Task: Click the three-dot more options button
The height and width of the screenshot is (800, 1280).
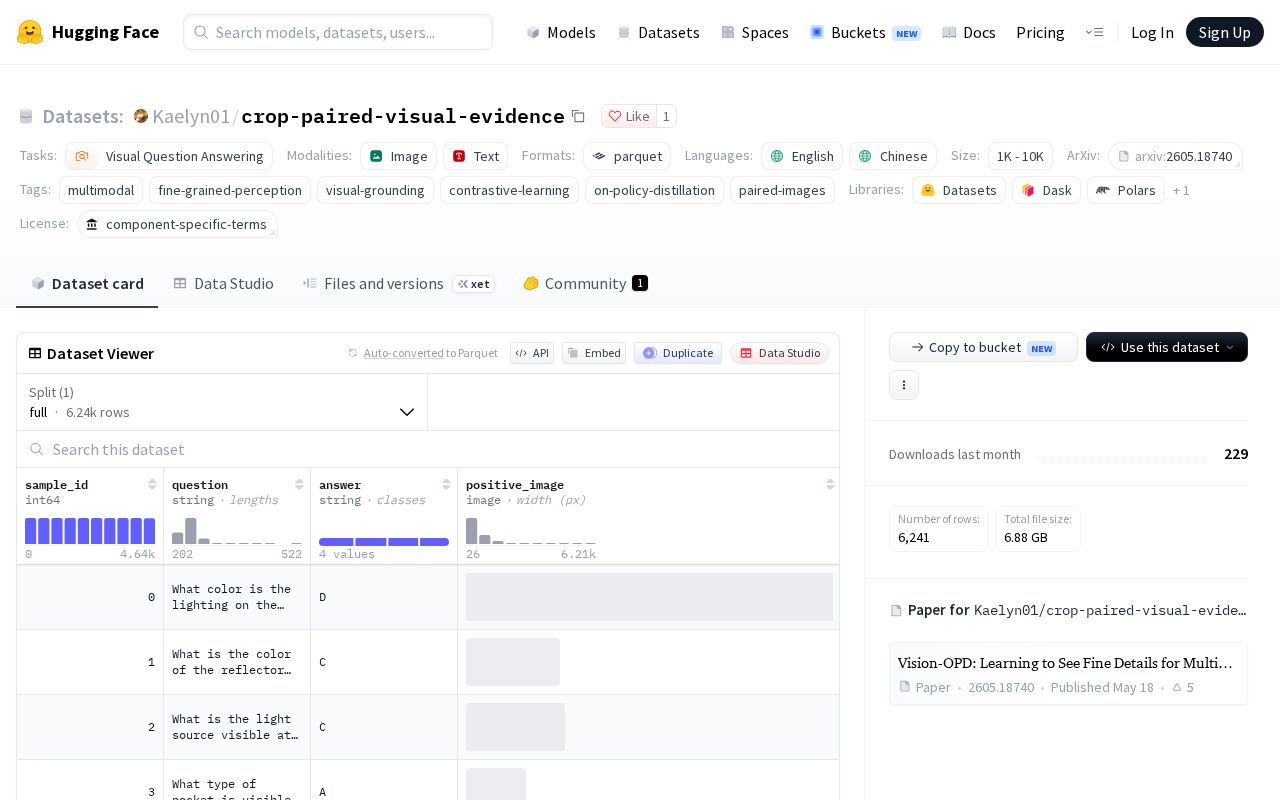Action: coord(904,385)
